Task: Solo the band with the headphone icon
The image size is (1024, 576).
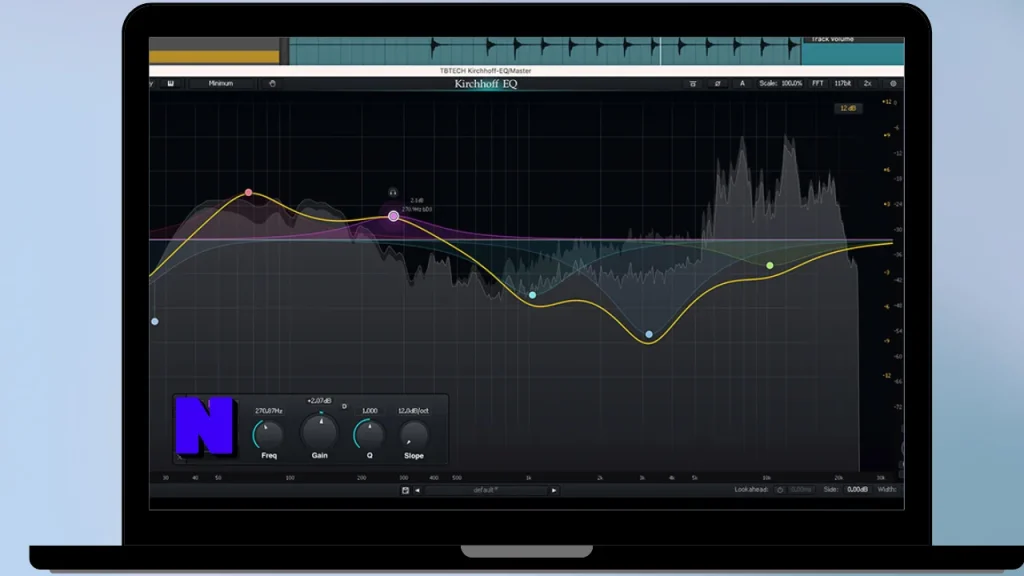Action: click(x=392, y=193)
